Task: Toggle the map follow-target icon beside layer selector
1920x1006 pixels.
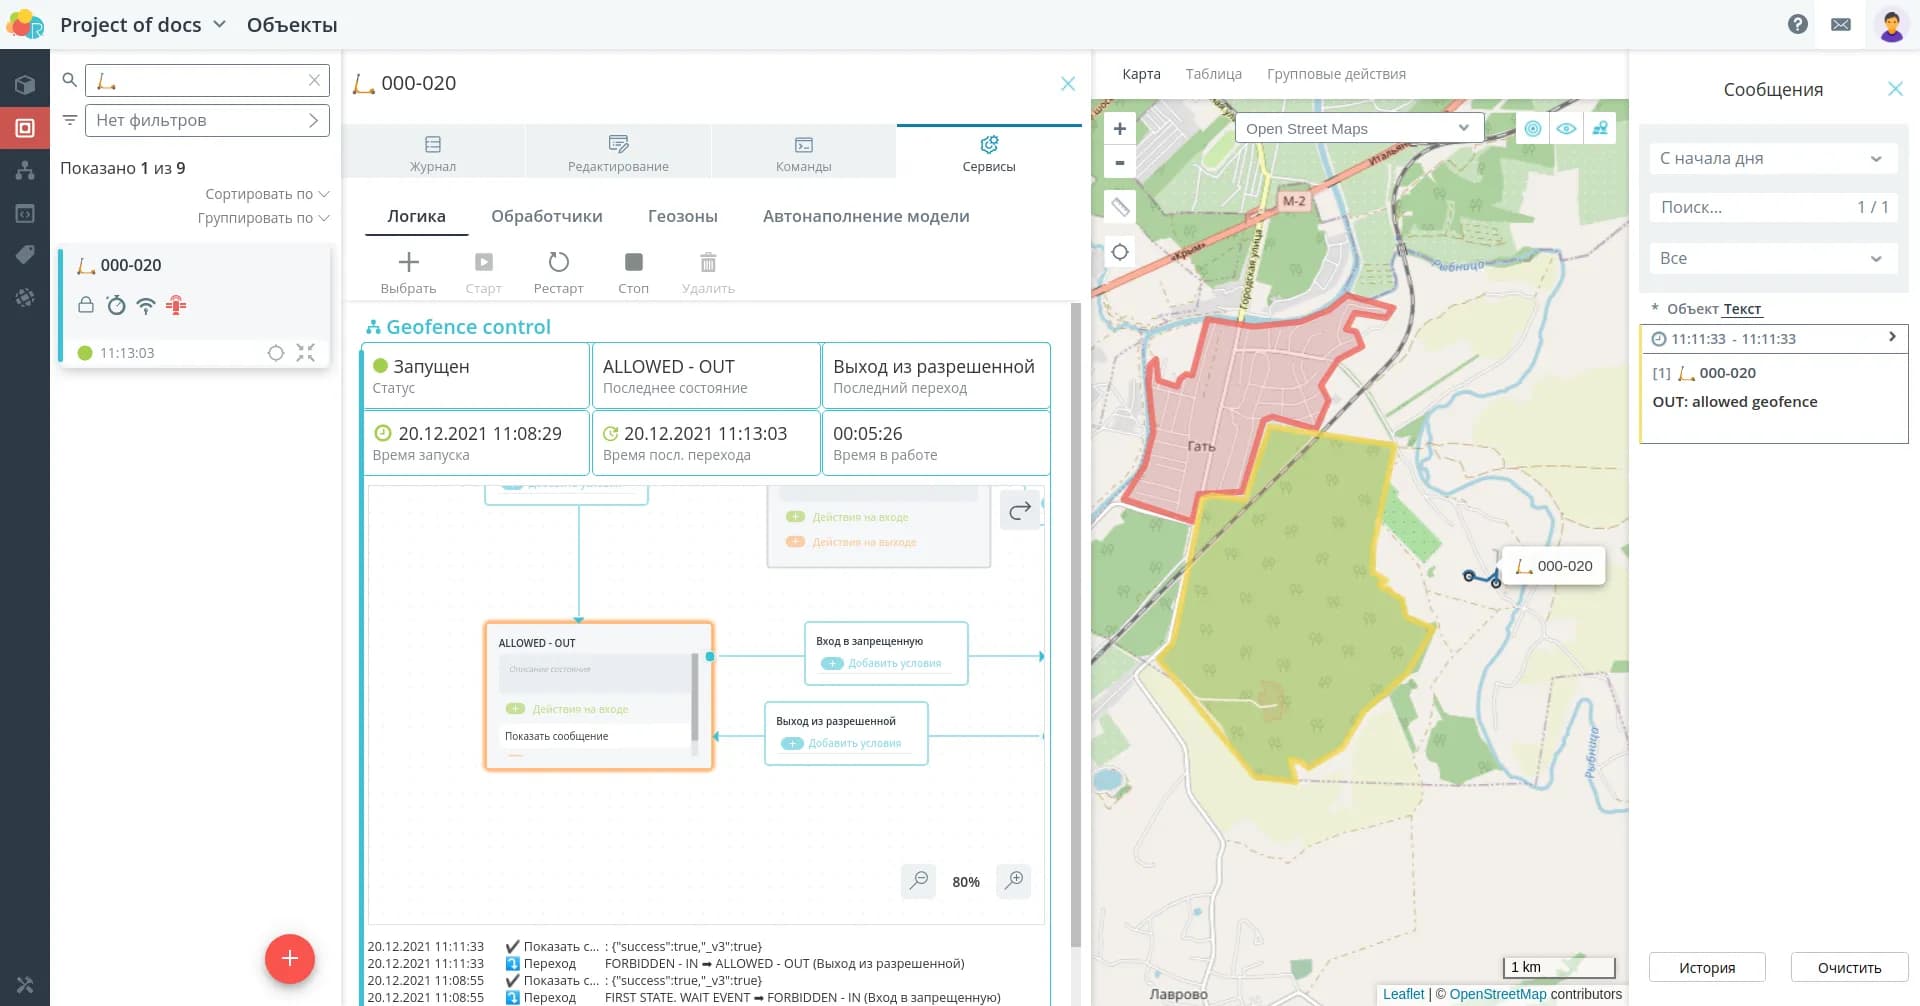Action: click(1532, 129)
